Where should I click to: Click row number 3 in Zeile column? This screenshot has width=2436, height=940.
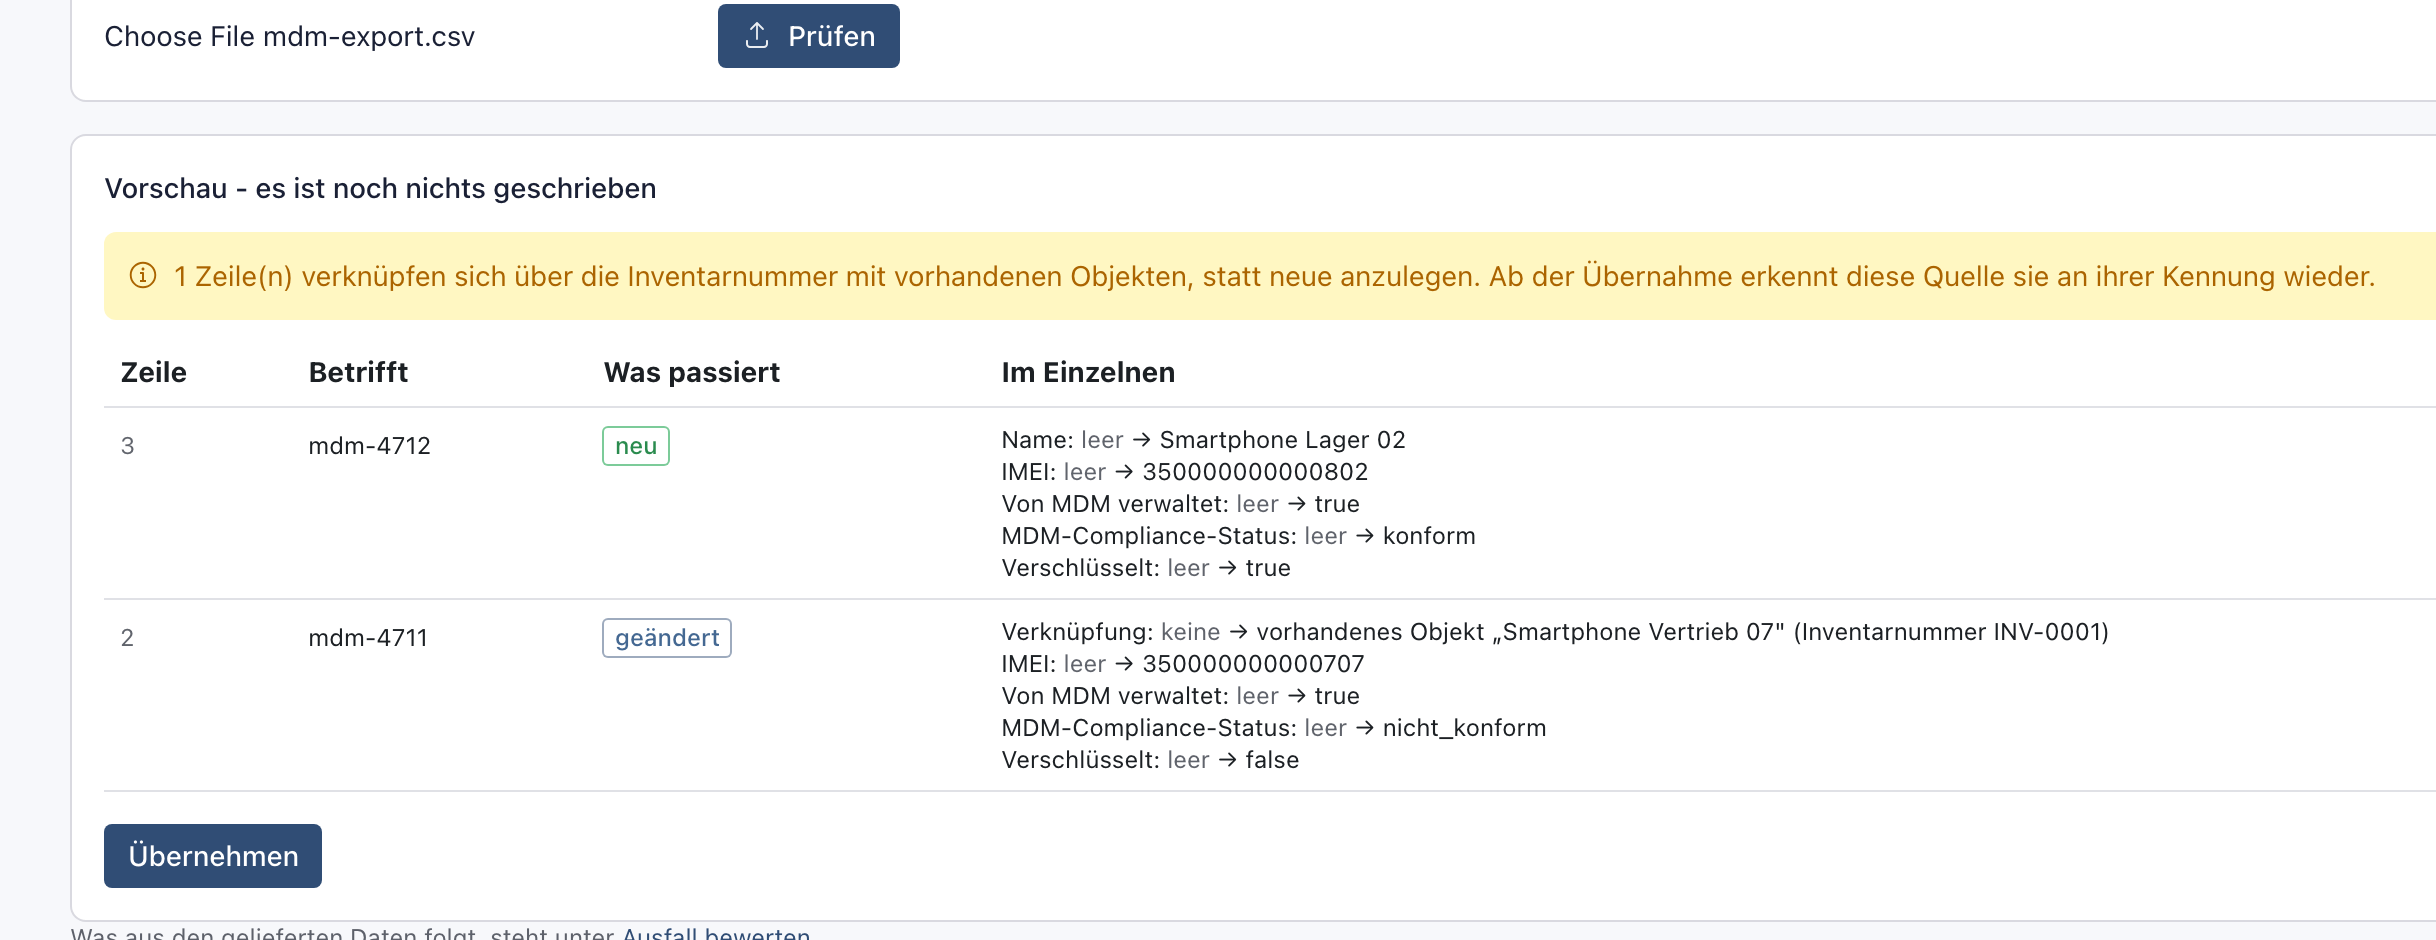tap(127, 446)
